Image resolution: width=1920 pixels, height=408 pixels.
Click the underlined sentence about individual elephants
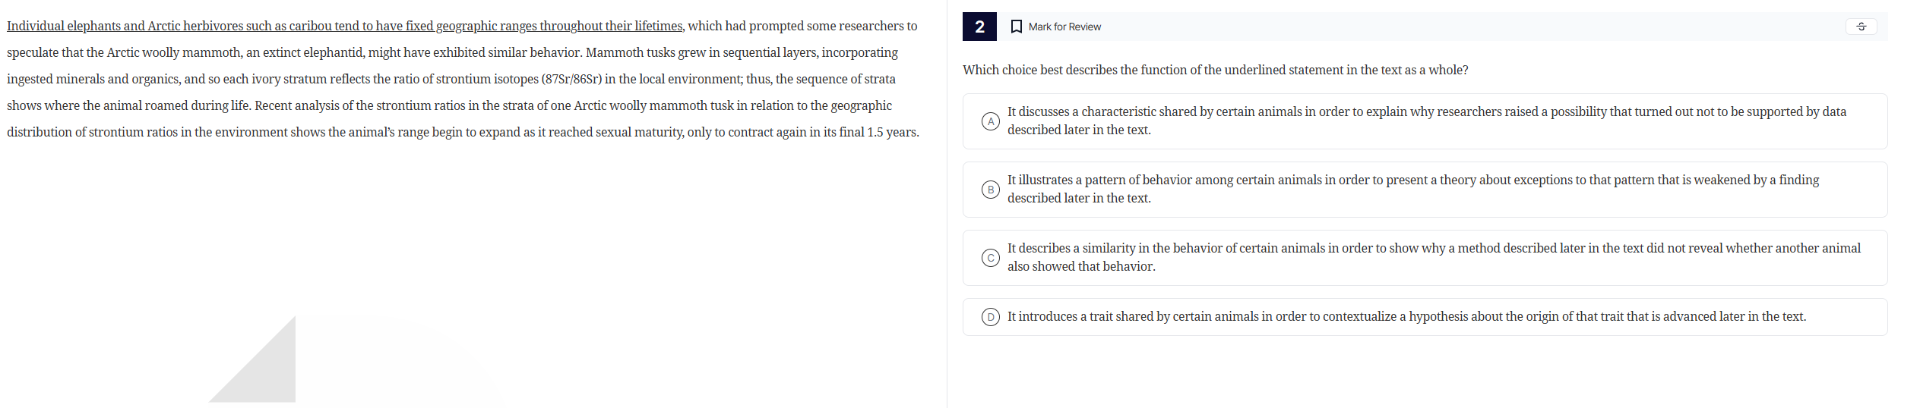tap(345, 26)
